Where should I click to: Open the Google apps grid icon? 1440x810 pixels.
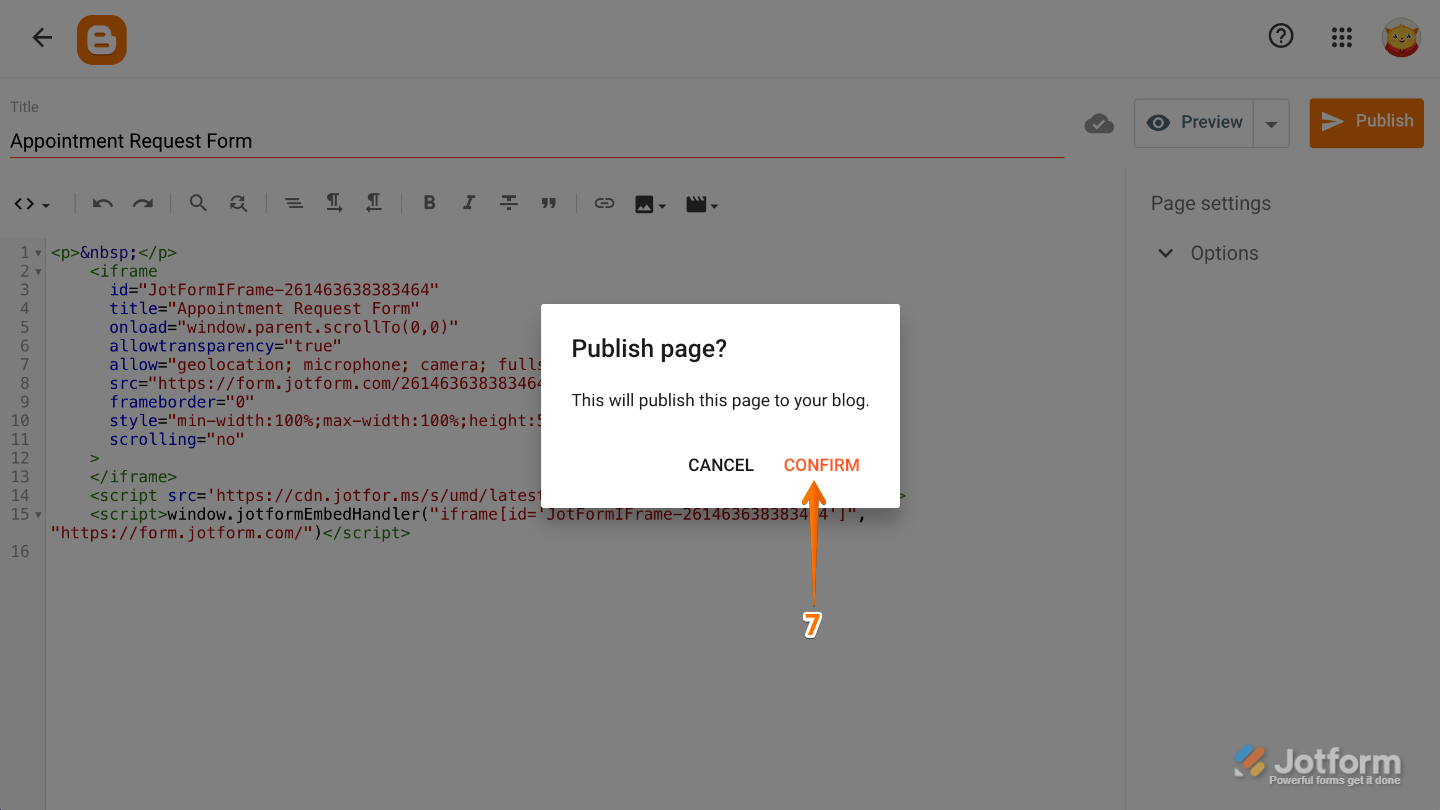(x=1342, y=38)
